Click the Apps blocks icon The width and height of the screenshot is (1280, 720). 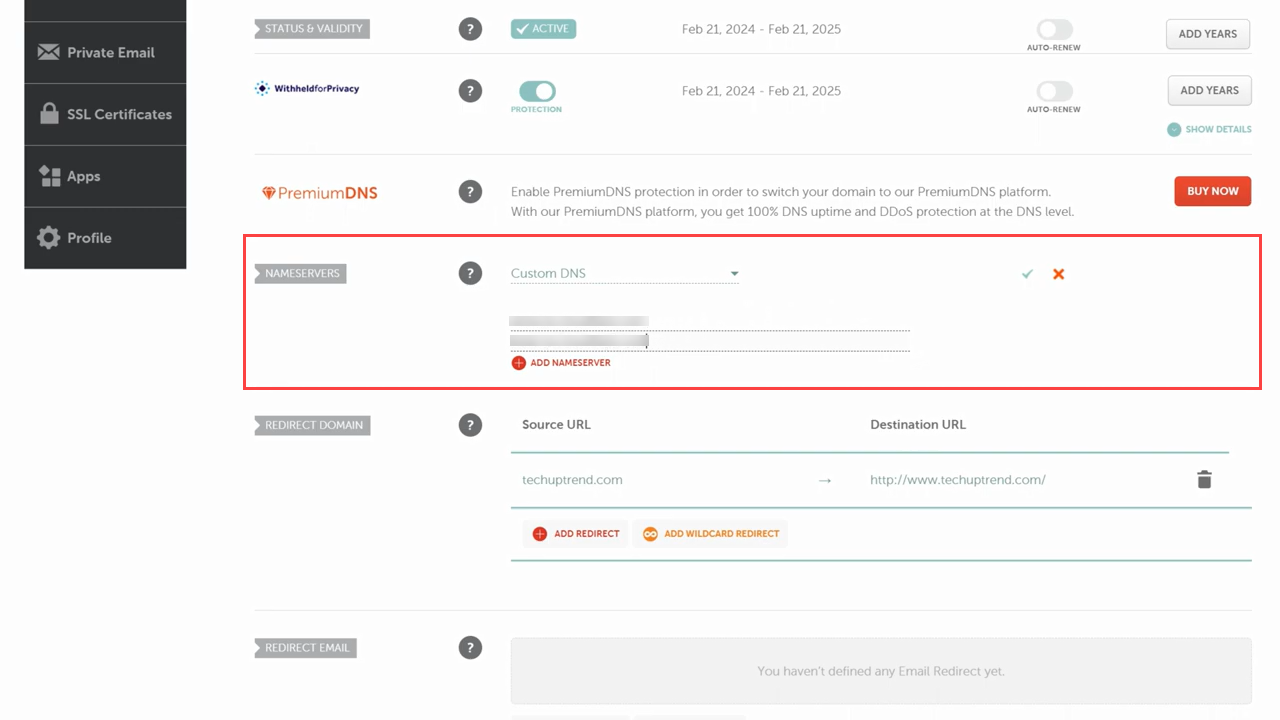[x=49, y=176]
